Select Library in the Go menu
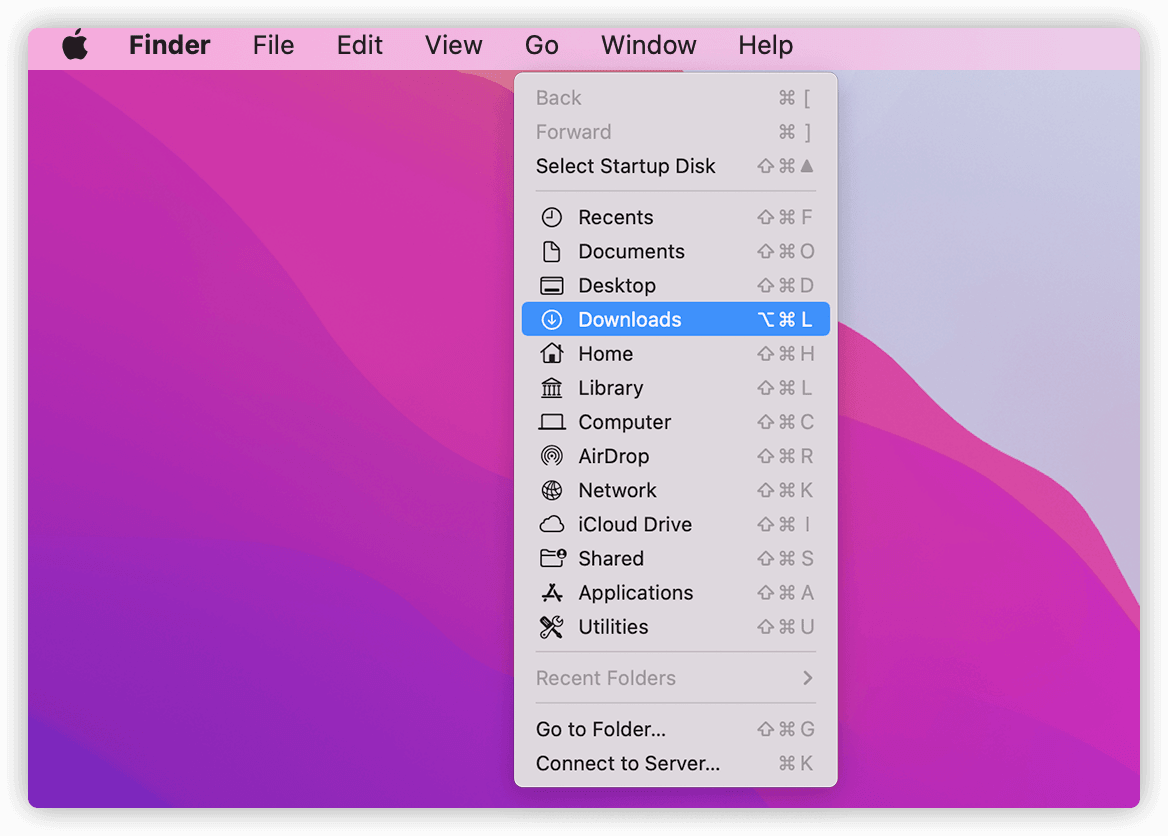 click(676, 387)
